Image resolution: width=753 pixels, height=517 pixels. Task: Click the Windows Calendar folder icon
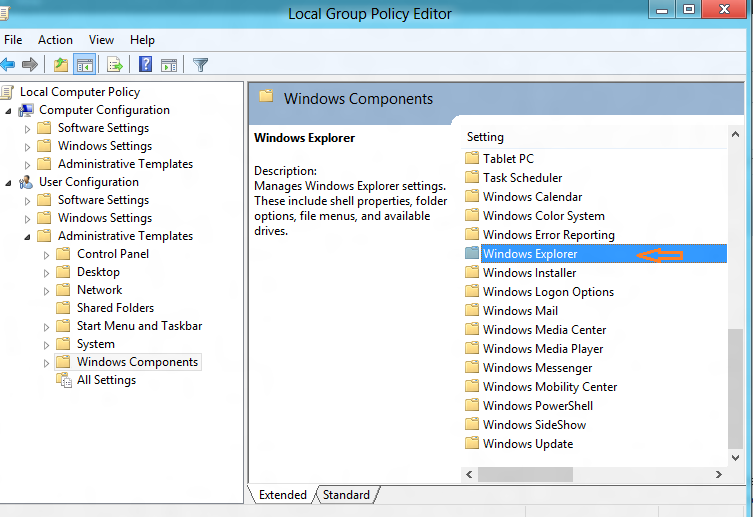pos(472,196)
